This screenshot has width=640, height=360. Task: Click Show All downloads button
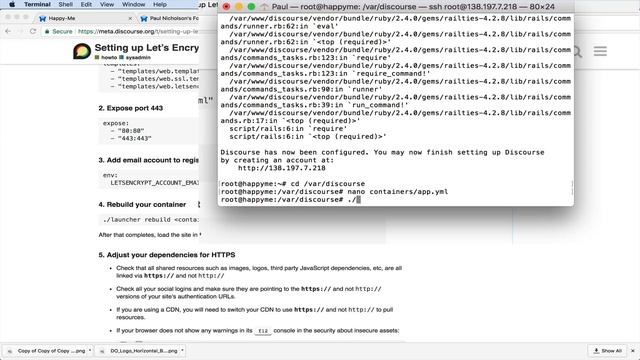(x=607, y=351)
